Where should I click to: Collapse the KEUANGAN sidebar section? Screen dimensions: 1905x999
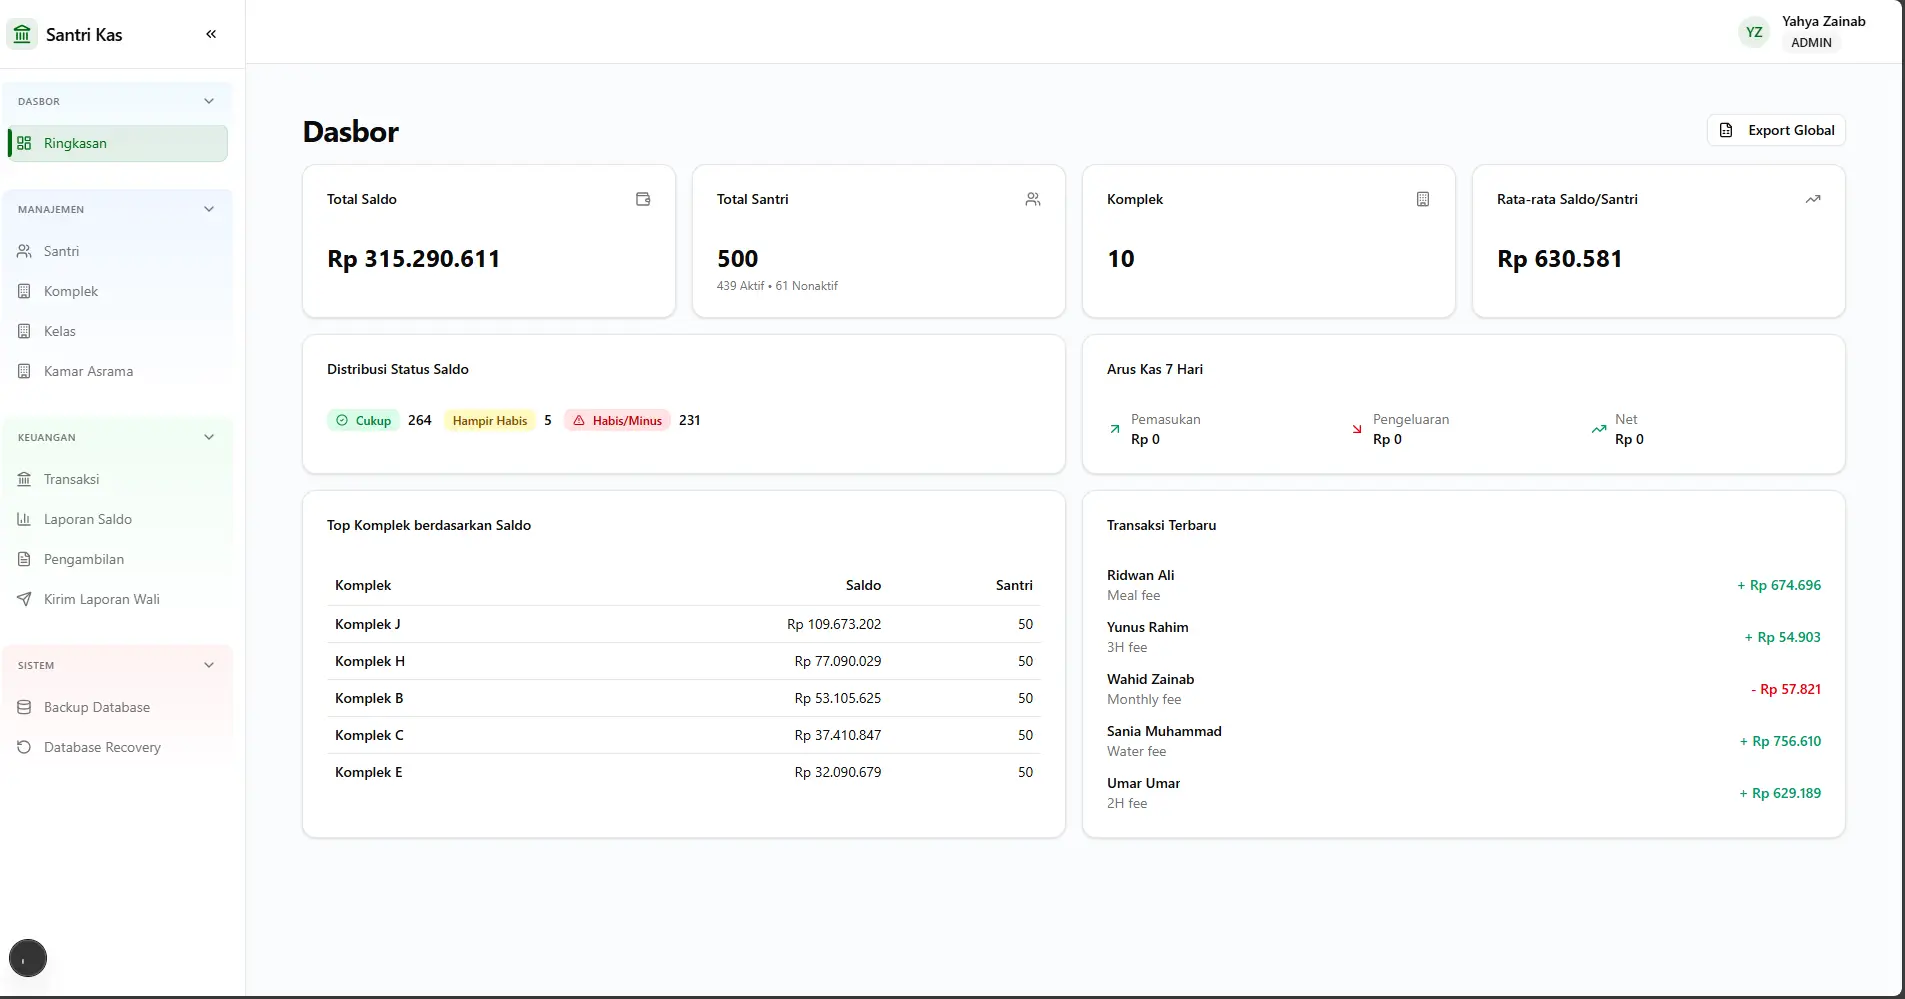click(x=118, y=437)
